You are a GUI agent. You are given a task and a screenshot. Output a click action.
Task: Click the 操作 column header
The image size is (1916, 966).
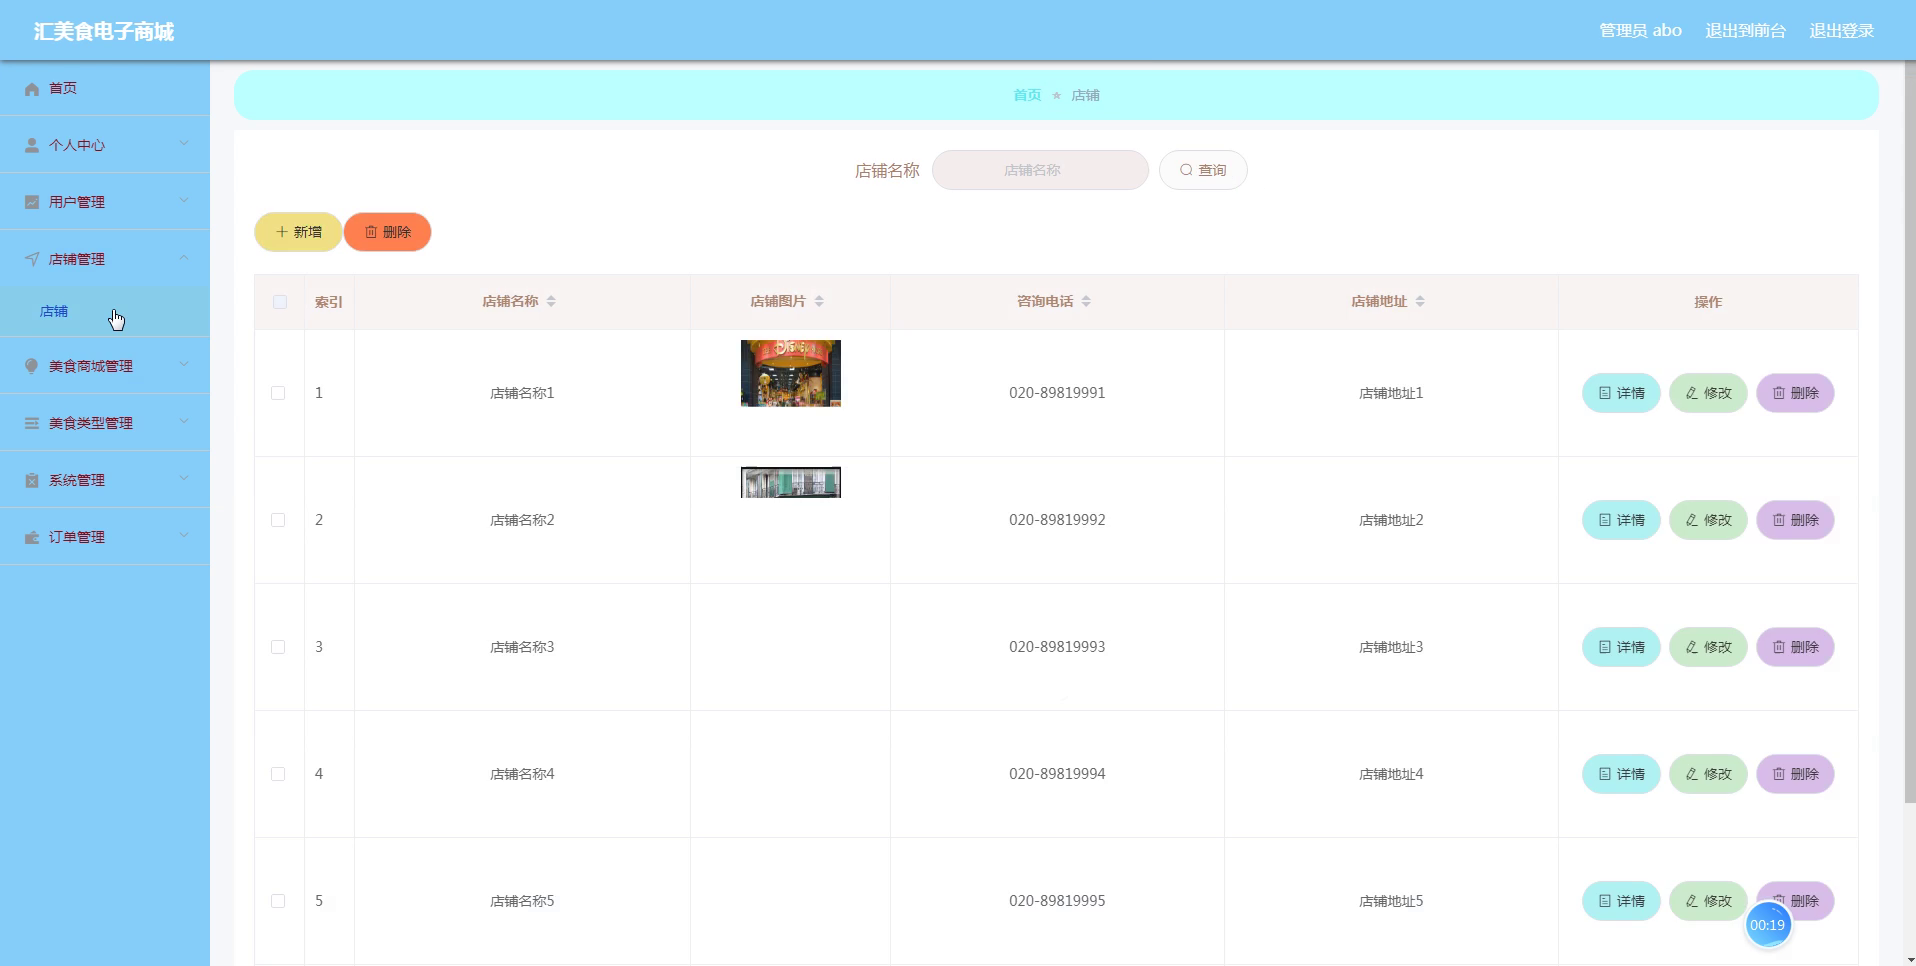click(x=1708, y=302)
